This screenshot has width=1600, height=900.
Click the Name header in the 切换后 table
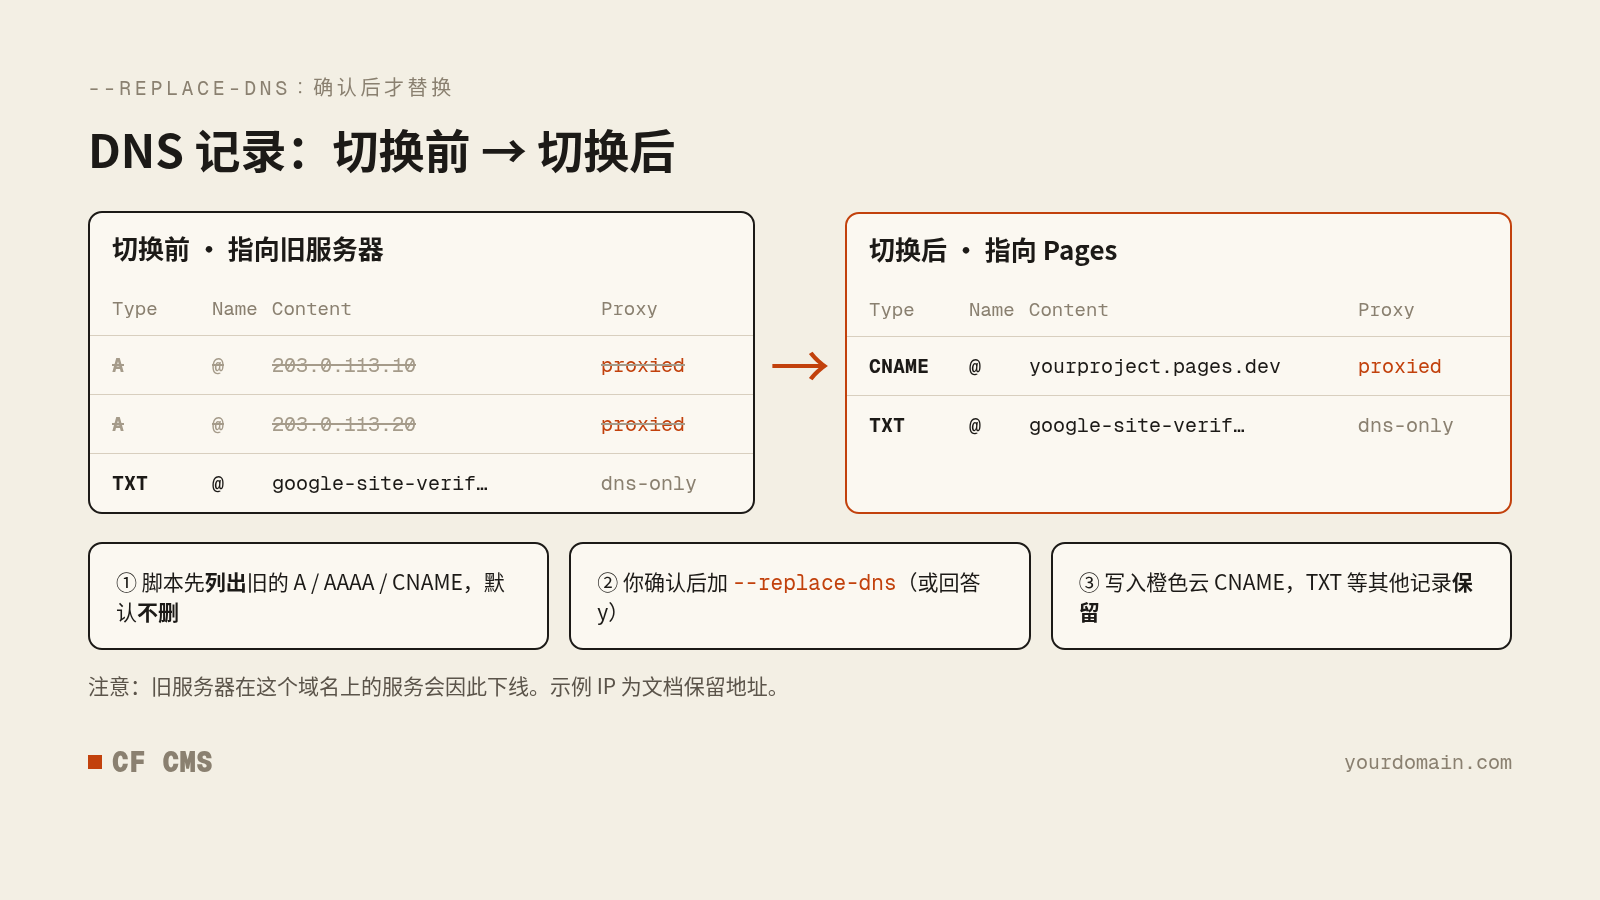(x=991, y=310)
